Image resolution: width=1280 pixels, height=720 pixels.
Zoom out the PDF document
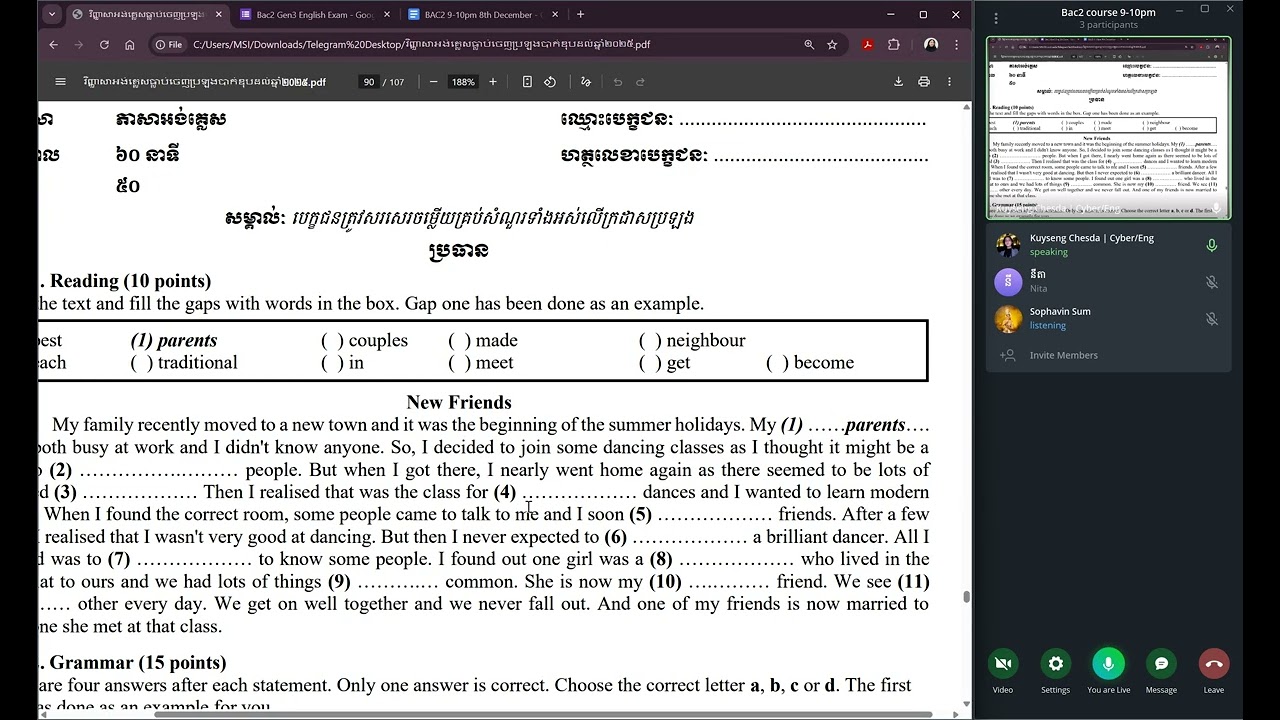tap(433, 82)
